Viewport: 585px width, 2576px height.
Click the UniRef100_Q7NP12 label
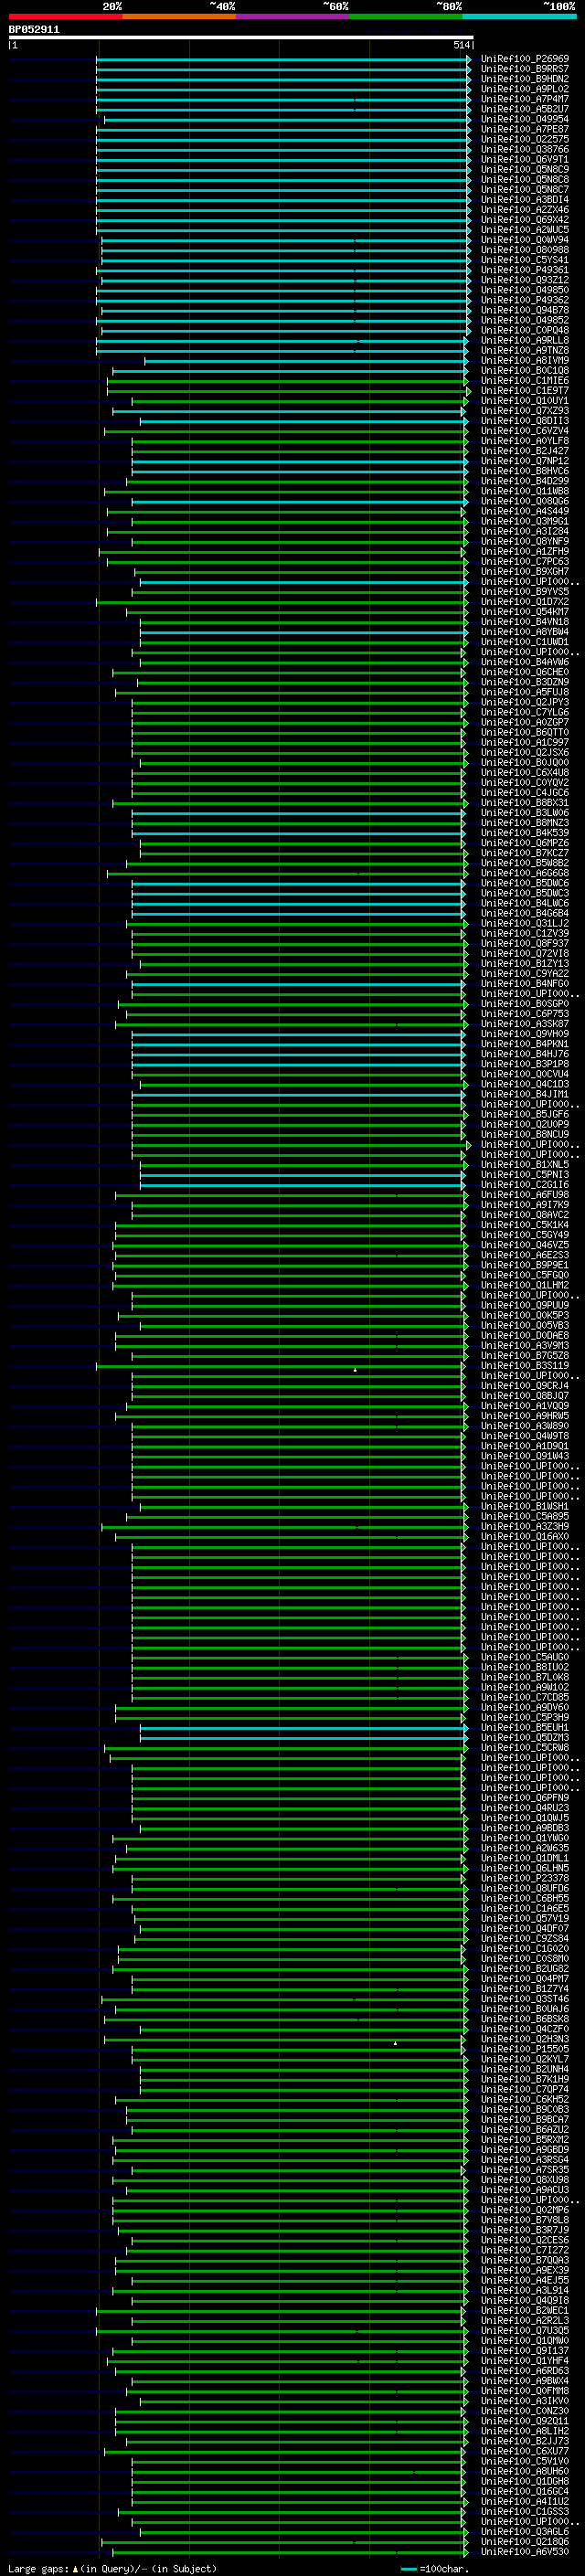pyautogui.click(x=525, y=461)
